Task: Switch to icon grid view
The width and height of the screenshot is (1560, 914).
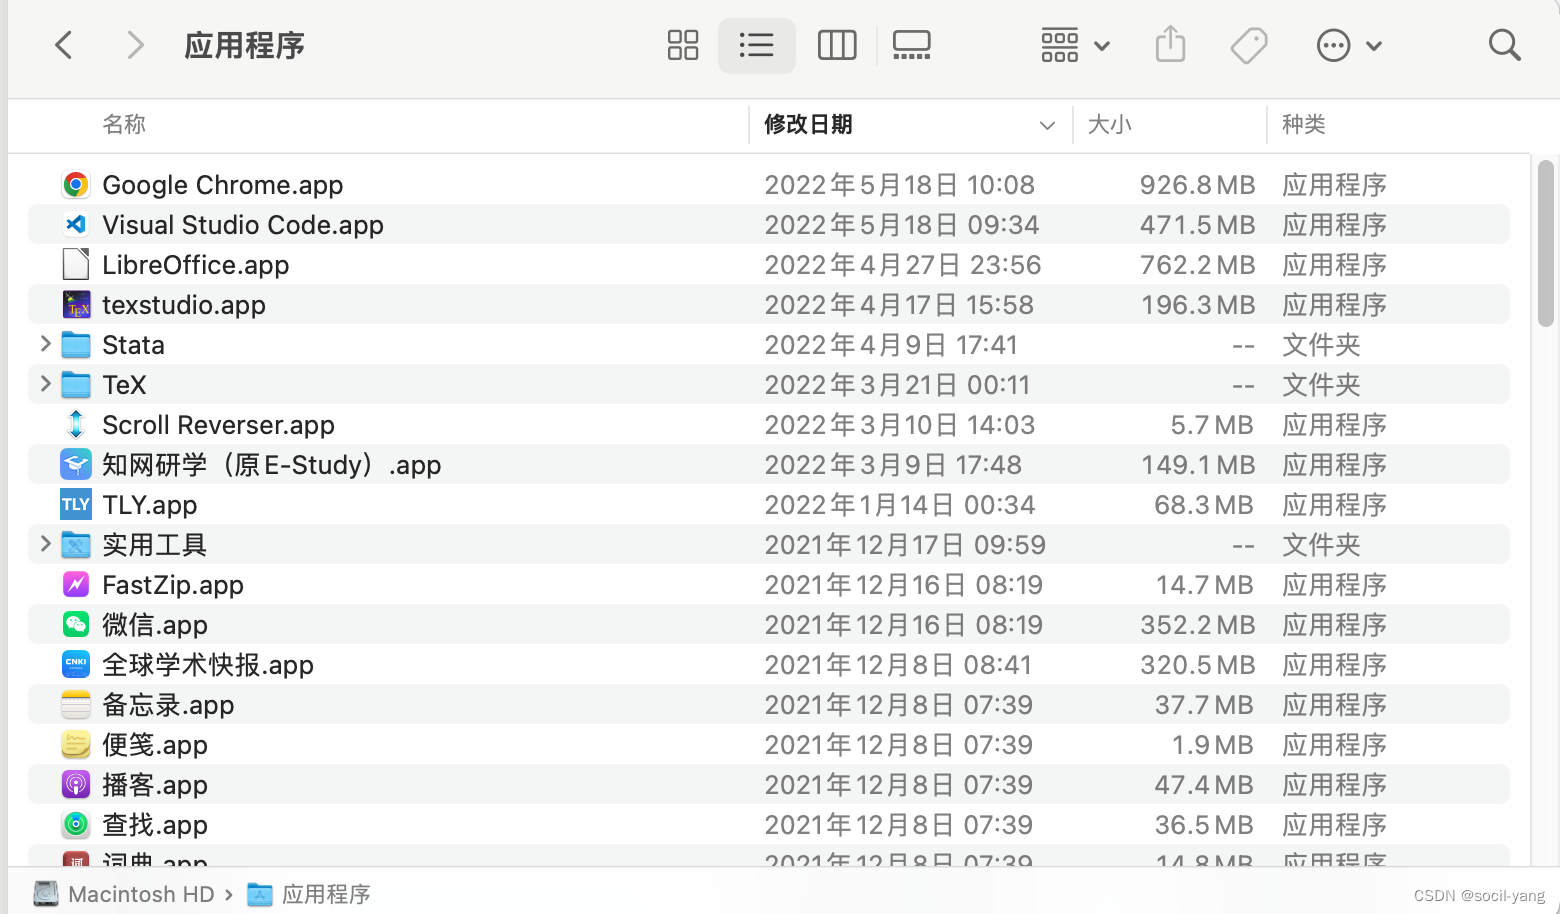Action: (683, 45)
